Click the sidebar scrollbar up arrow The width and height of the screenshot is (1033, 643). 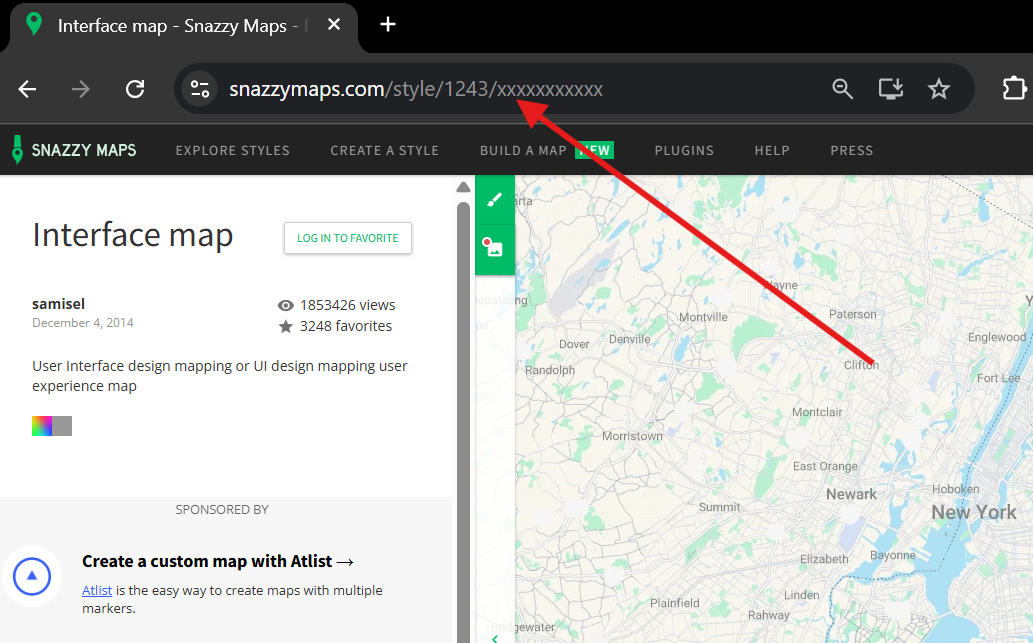pyautogui.click(x=463, y=187)
